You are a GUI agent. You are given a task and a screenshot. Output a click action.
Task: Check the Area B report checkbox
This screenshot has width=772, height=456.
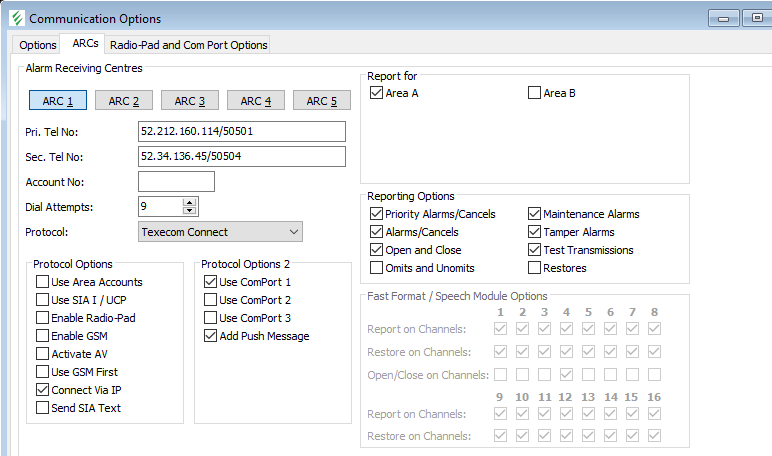(x=534, y=94)
